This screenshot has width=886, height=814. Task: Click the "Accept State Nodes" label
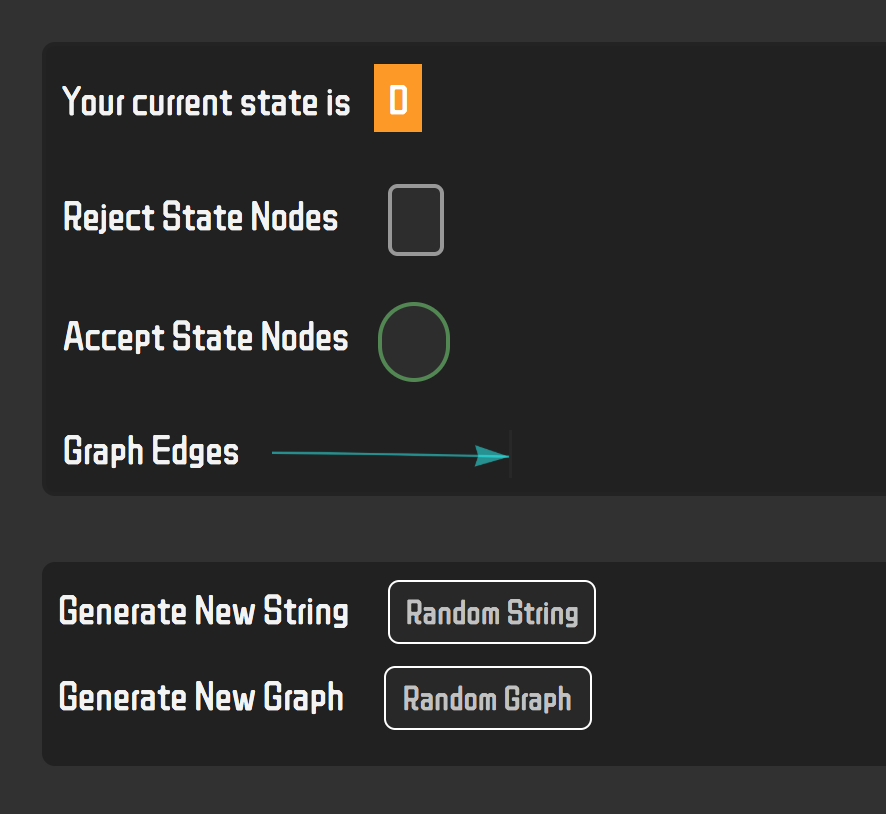point(206,337)
